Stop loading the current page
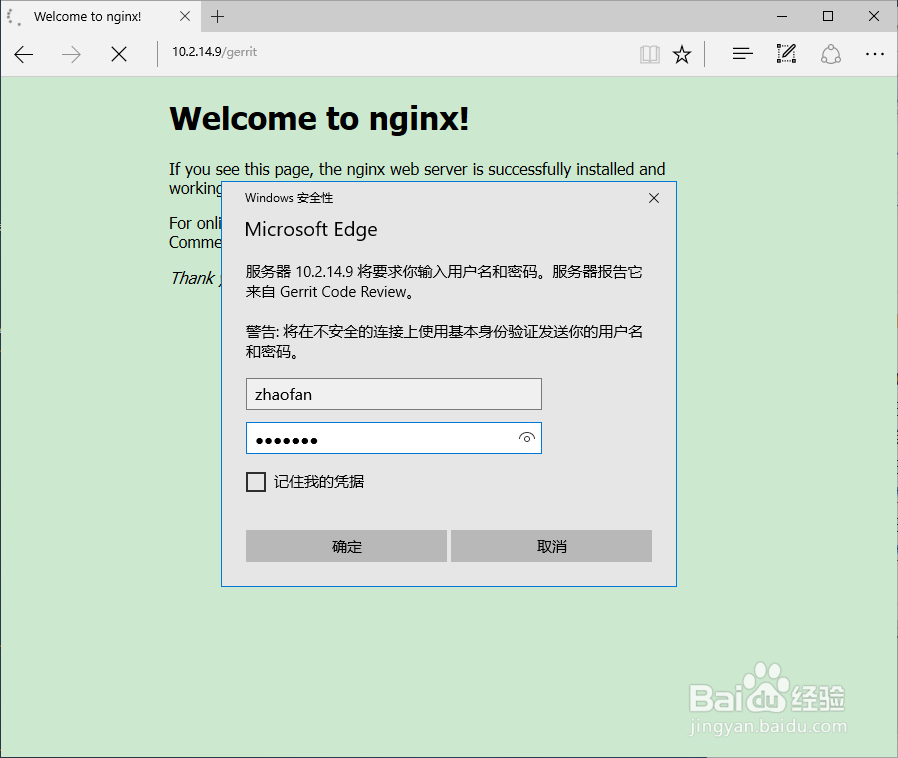 118,54
